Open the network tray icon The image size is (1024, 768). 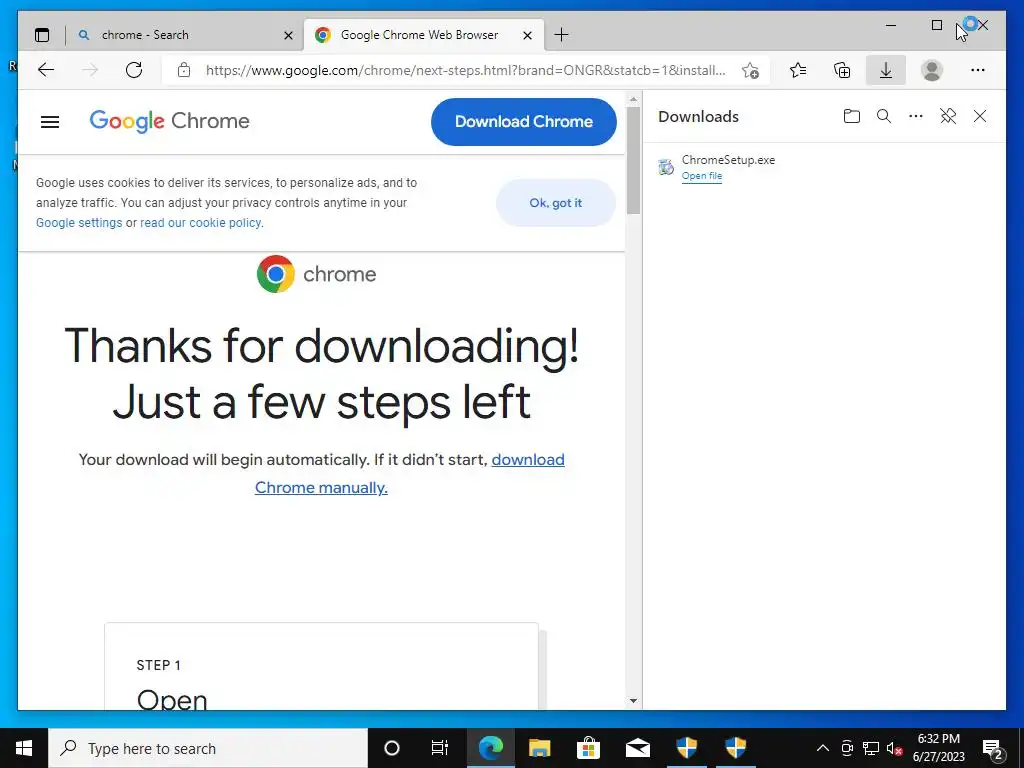click(871, 748)
